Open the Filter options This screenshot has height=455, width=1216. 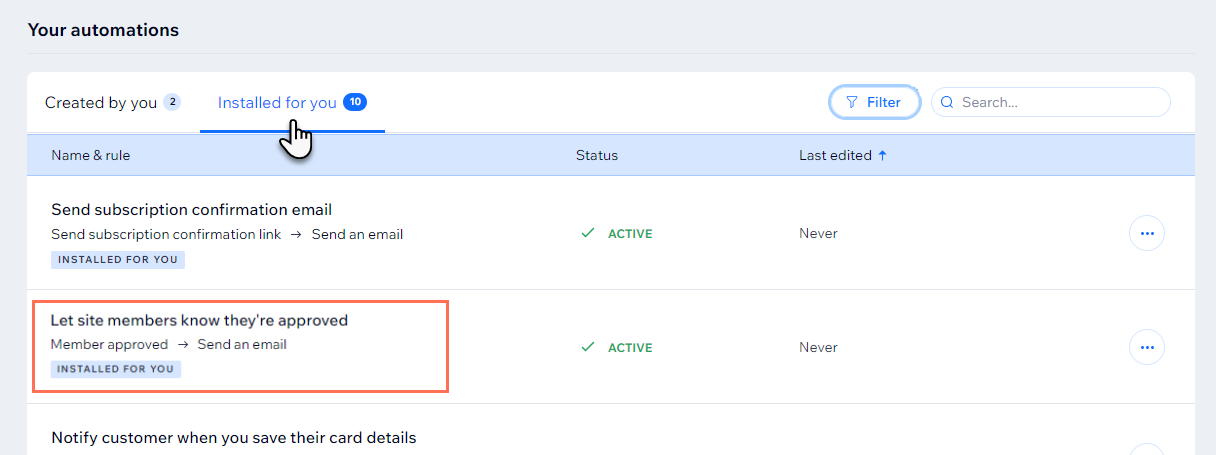pyautogui.click(x=874, y=102)
